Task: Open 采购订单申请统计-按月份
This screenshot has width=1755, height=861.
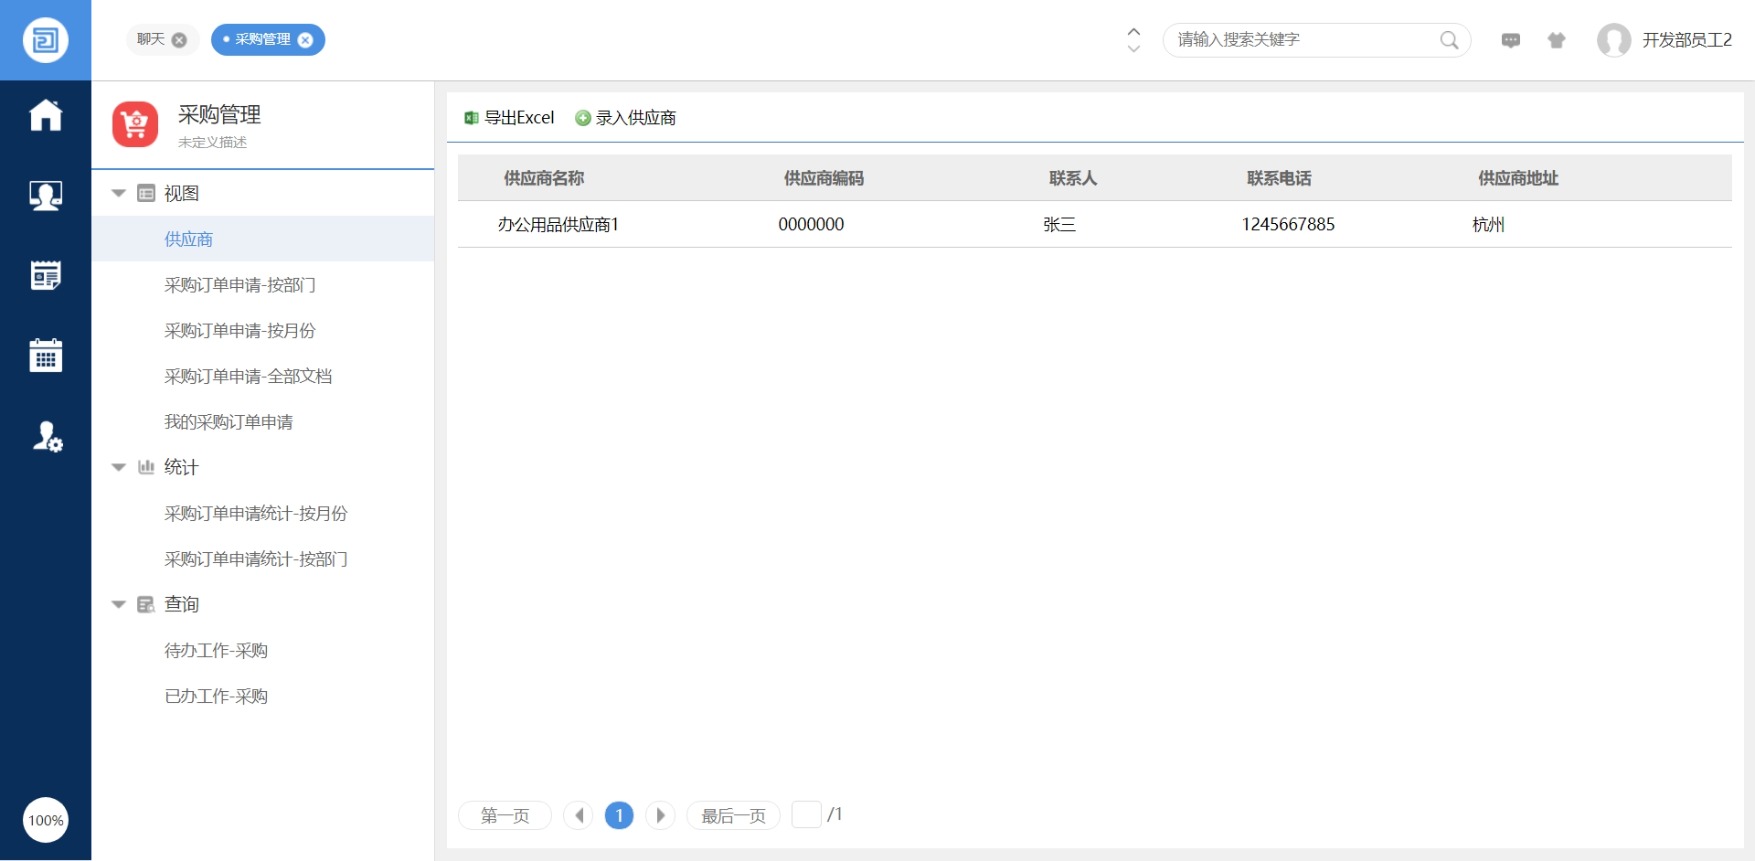Action: click(256, 513)
